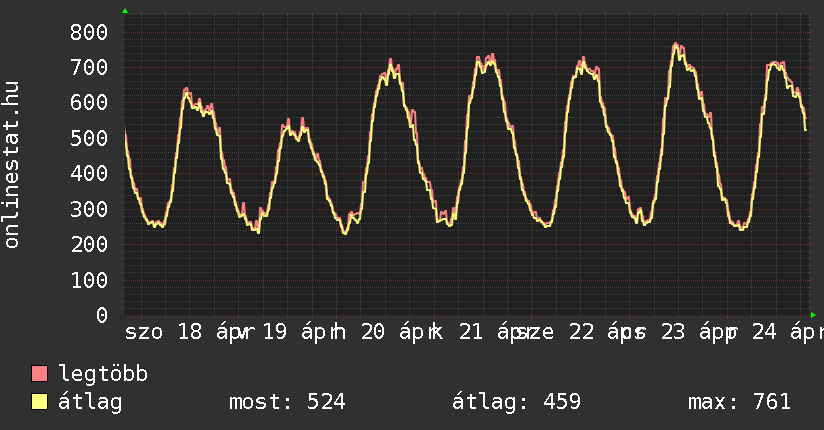Image resolution: width=824 pixels, height=430 pixels.
Task: Click the vertical onlinestat.hu label
Action: tap(13, 165)
